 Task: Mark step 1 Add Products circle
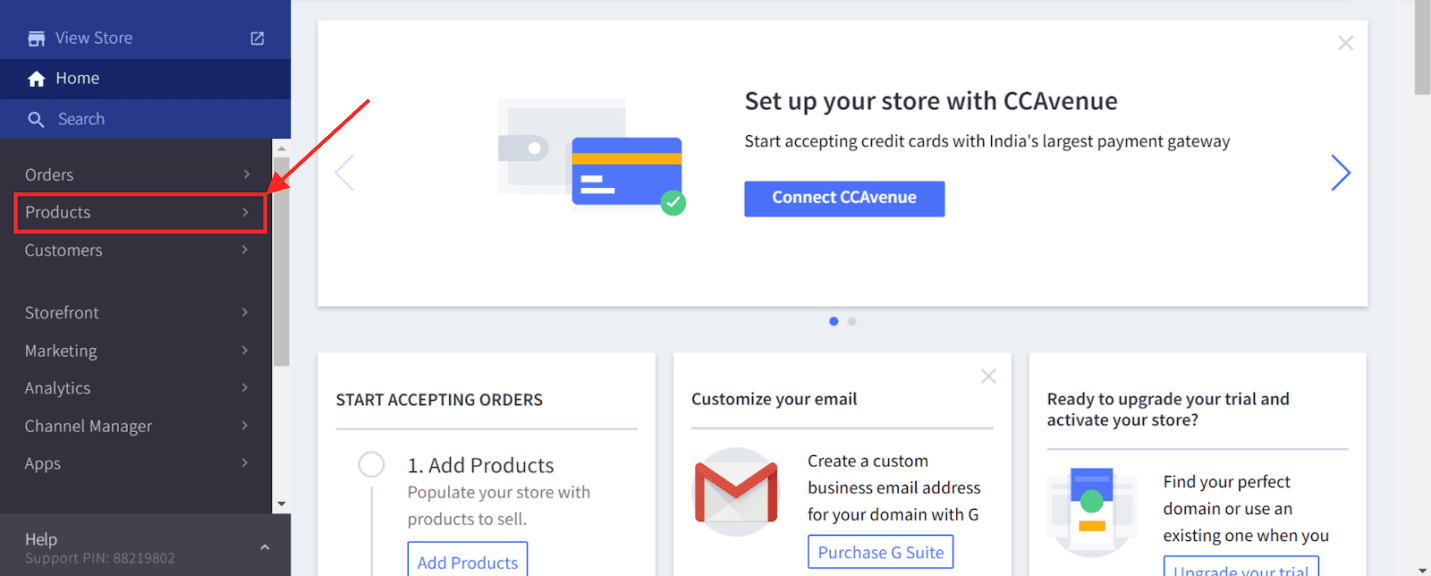tap(371, 465)
